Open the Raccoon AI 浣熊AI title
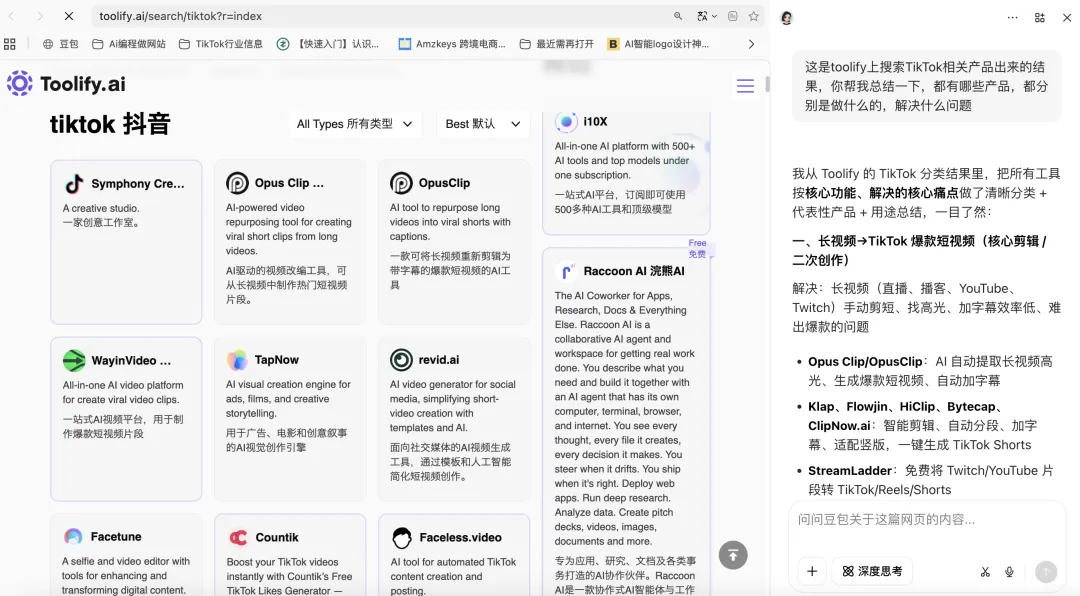This screenshot has width=1080, height=596. pyautogui.click(x=634, y=271)
